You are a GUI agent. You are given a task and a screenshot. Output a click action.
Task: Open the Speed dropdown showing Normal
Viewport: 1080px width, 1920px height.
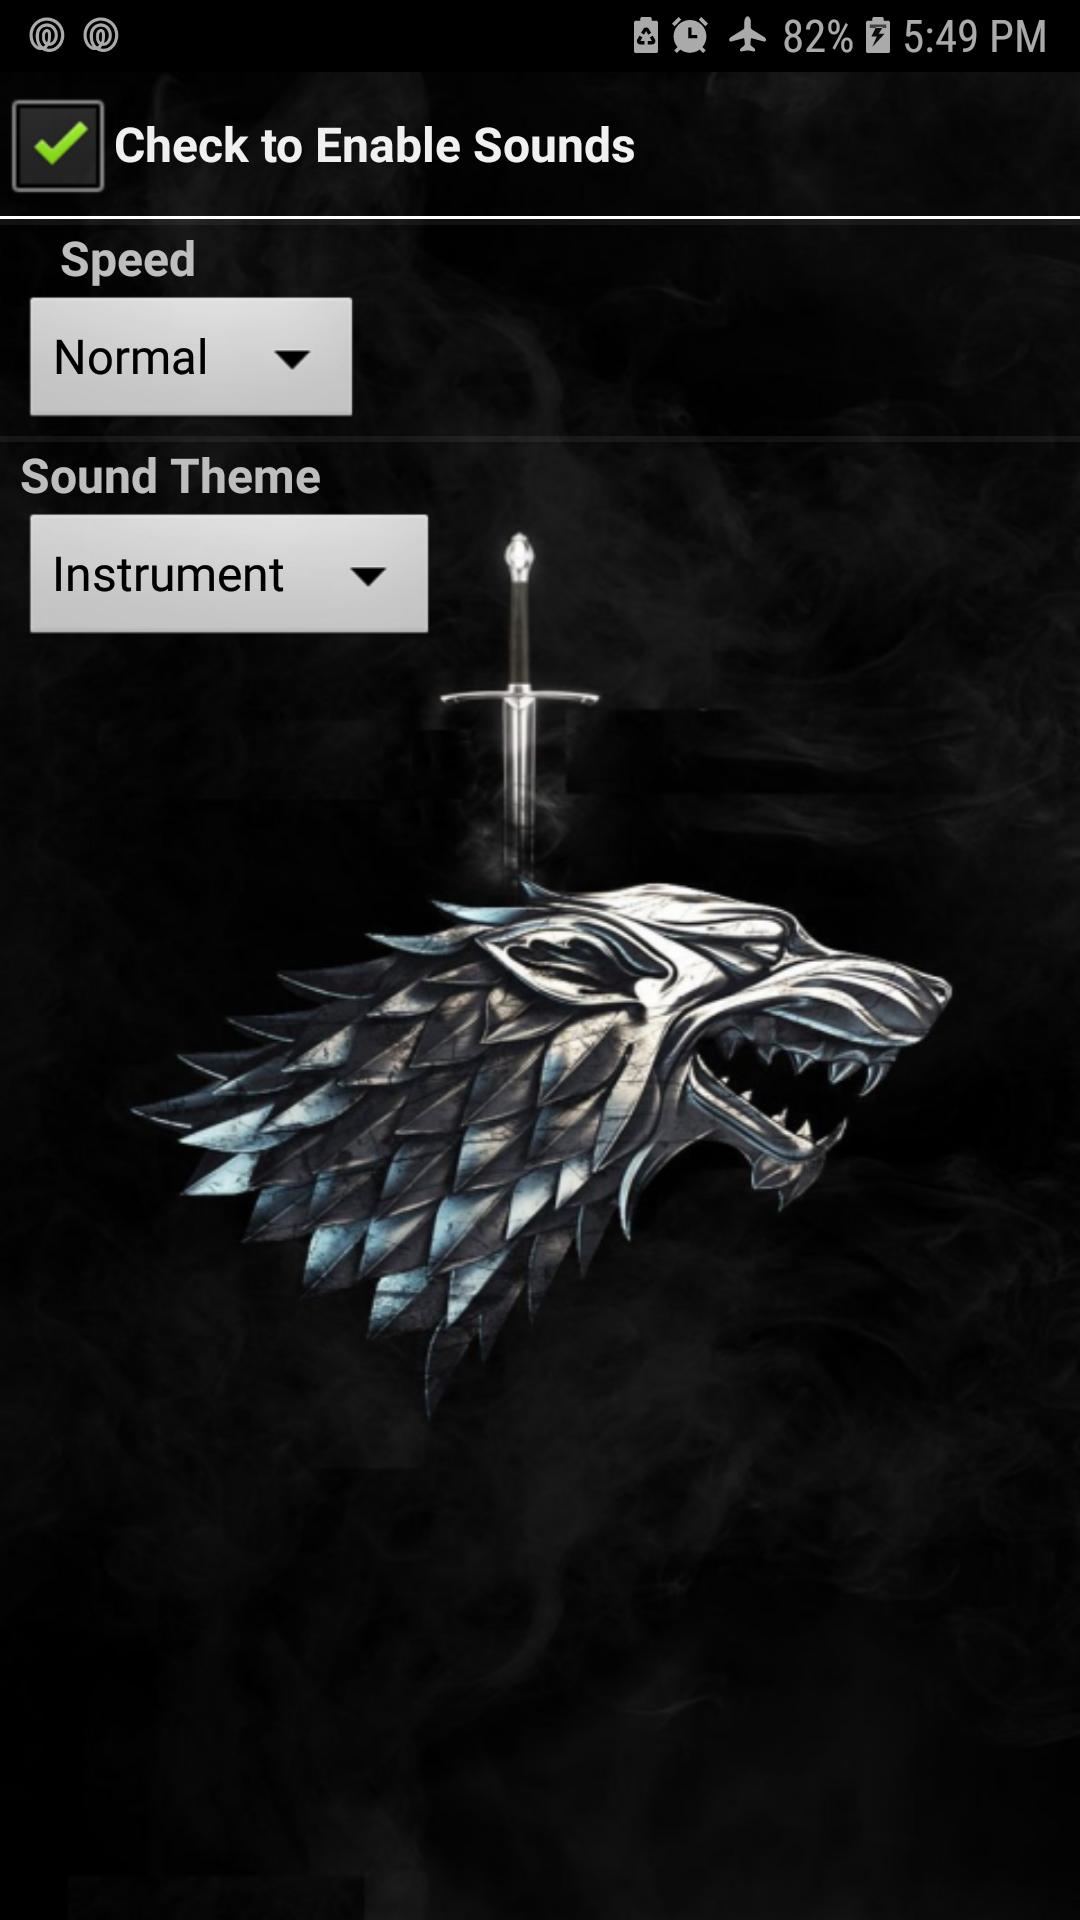click(x=191, y=356)
